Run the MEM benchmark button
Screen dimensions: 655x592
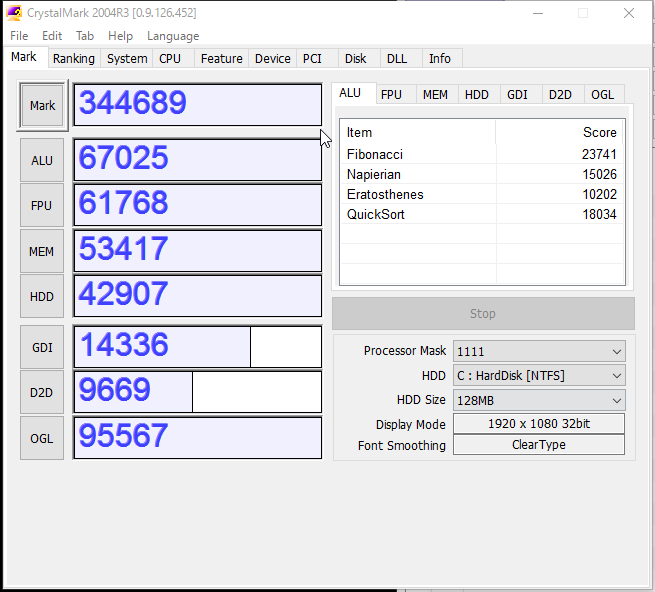click(x=42, y=252)
